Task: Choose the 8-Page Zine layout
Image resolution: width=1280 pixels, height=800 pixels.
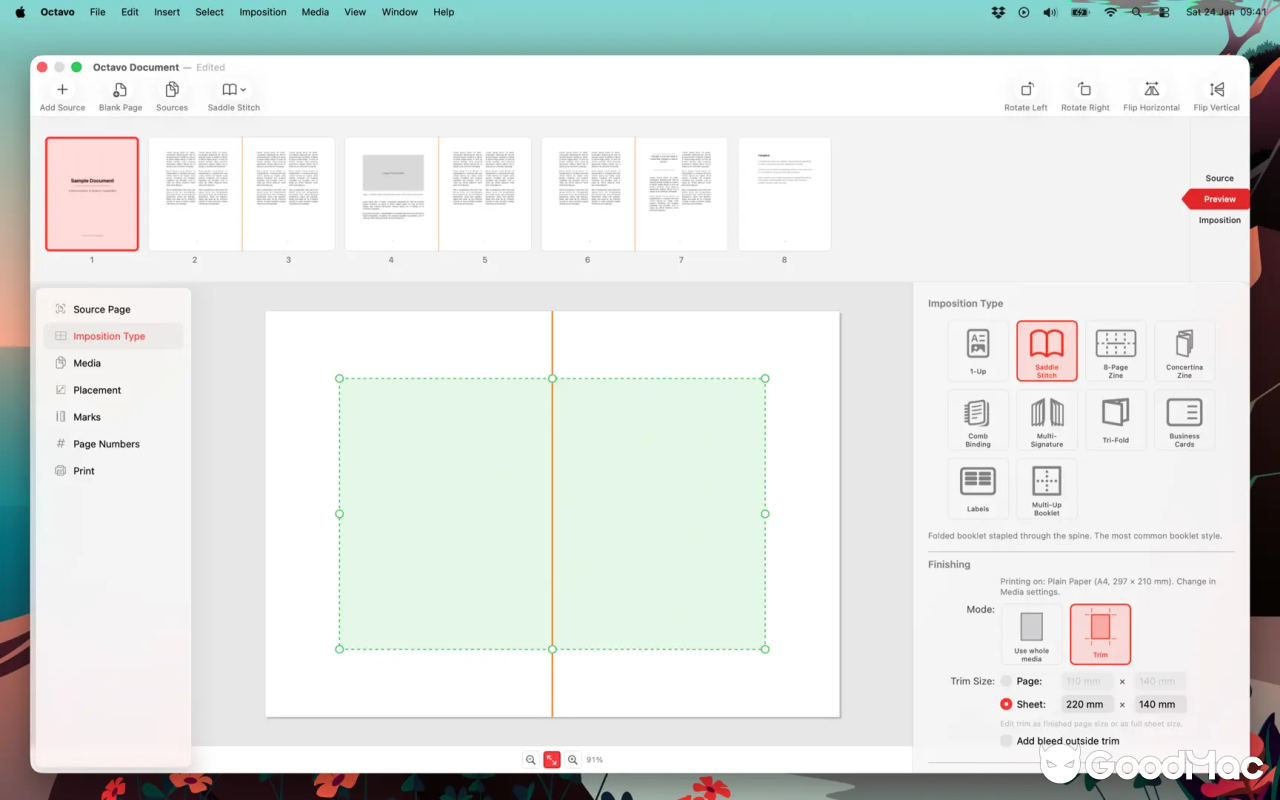Action: 1115,350
